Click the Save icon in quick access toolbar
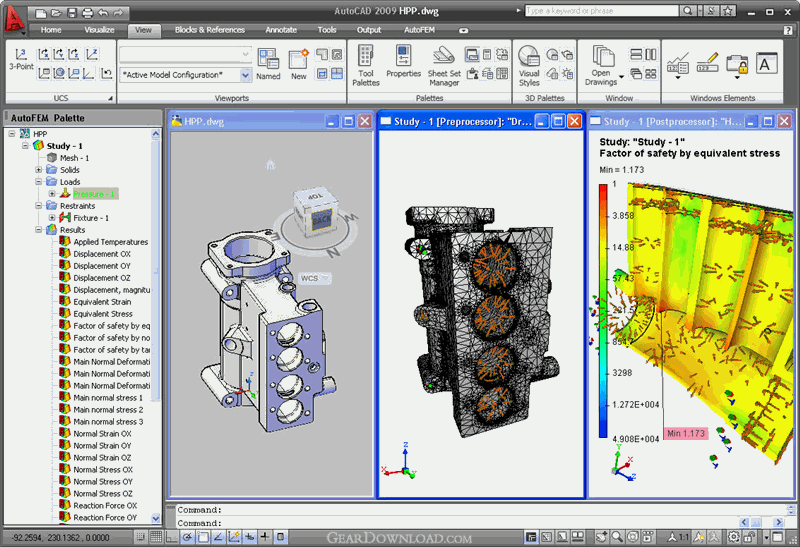The height and width of the screenshot is (547, 800). [x=72, y=13]
